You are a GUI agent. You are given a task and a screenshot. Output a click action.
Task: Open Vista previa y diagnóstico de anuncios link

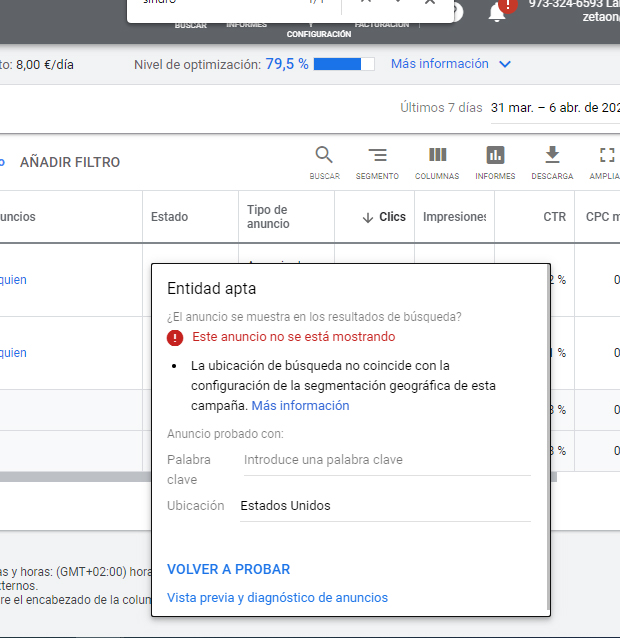coord(277,598)
